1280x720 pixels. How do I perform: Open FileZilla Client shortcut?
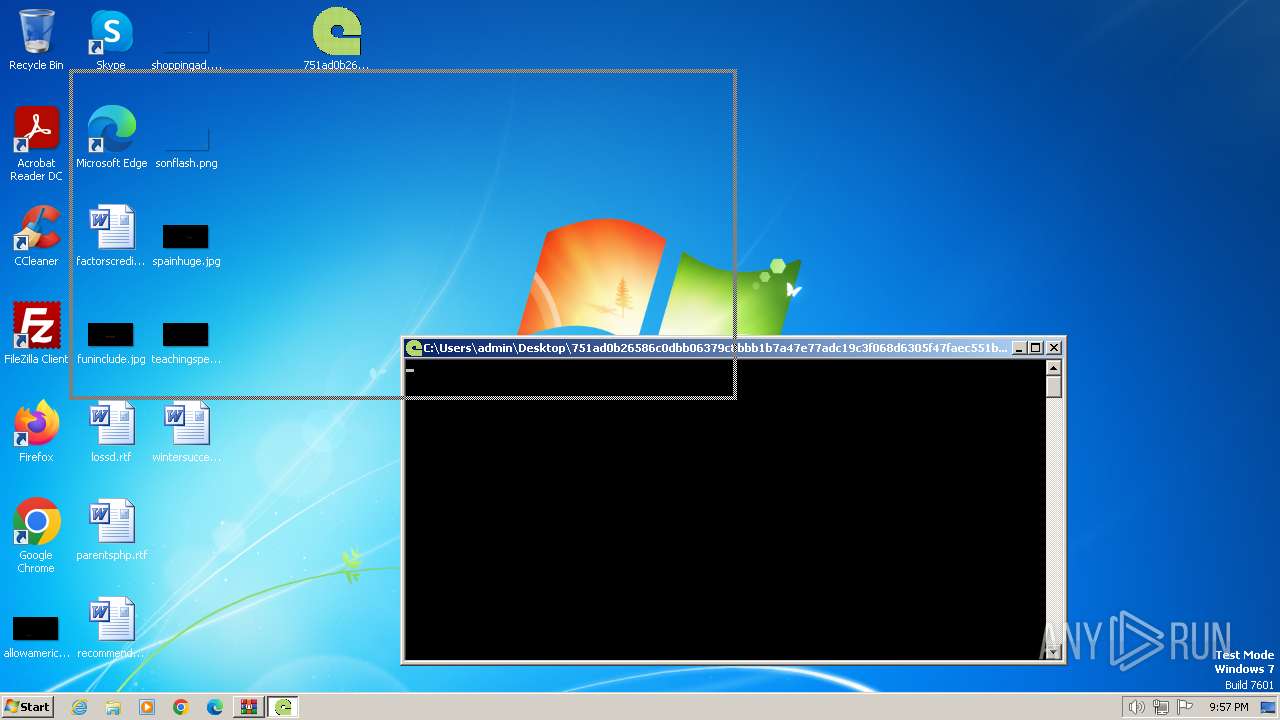click(x=36, y=334)
